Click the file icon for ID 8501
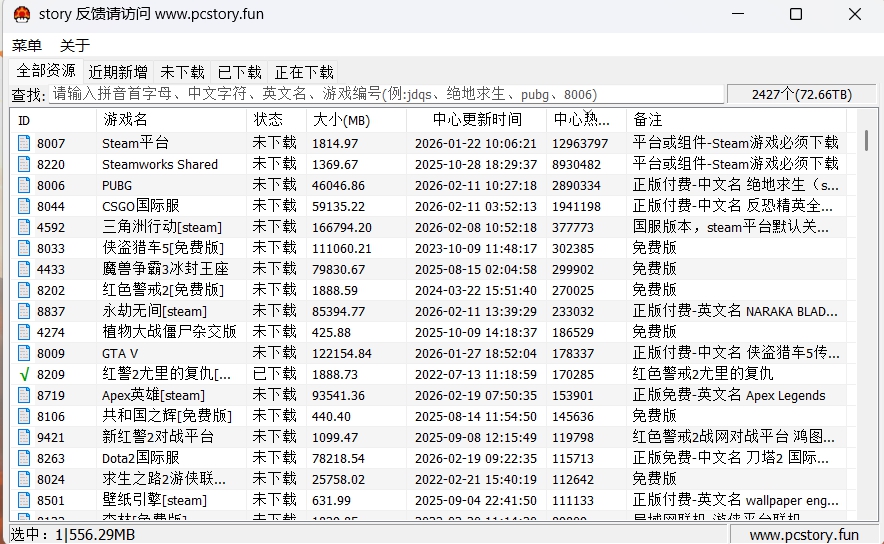 tap(24, 500)
